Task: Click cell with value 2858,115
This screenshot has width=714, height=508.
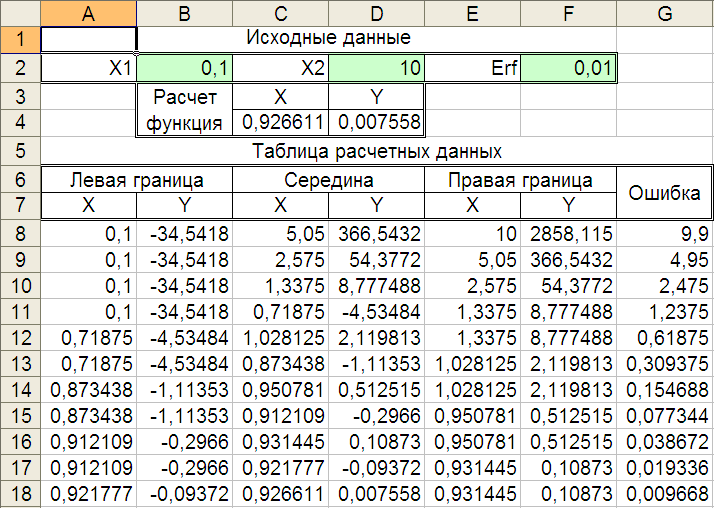Action: [569, 234]
